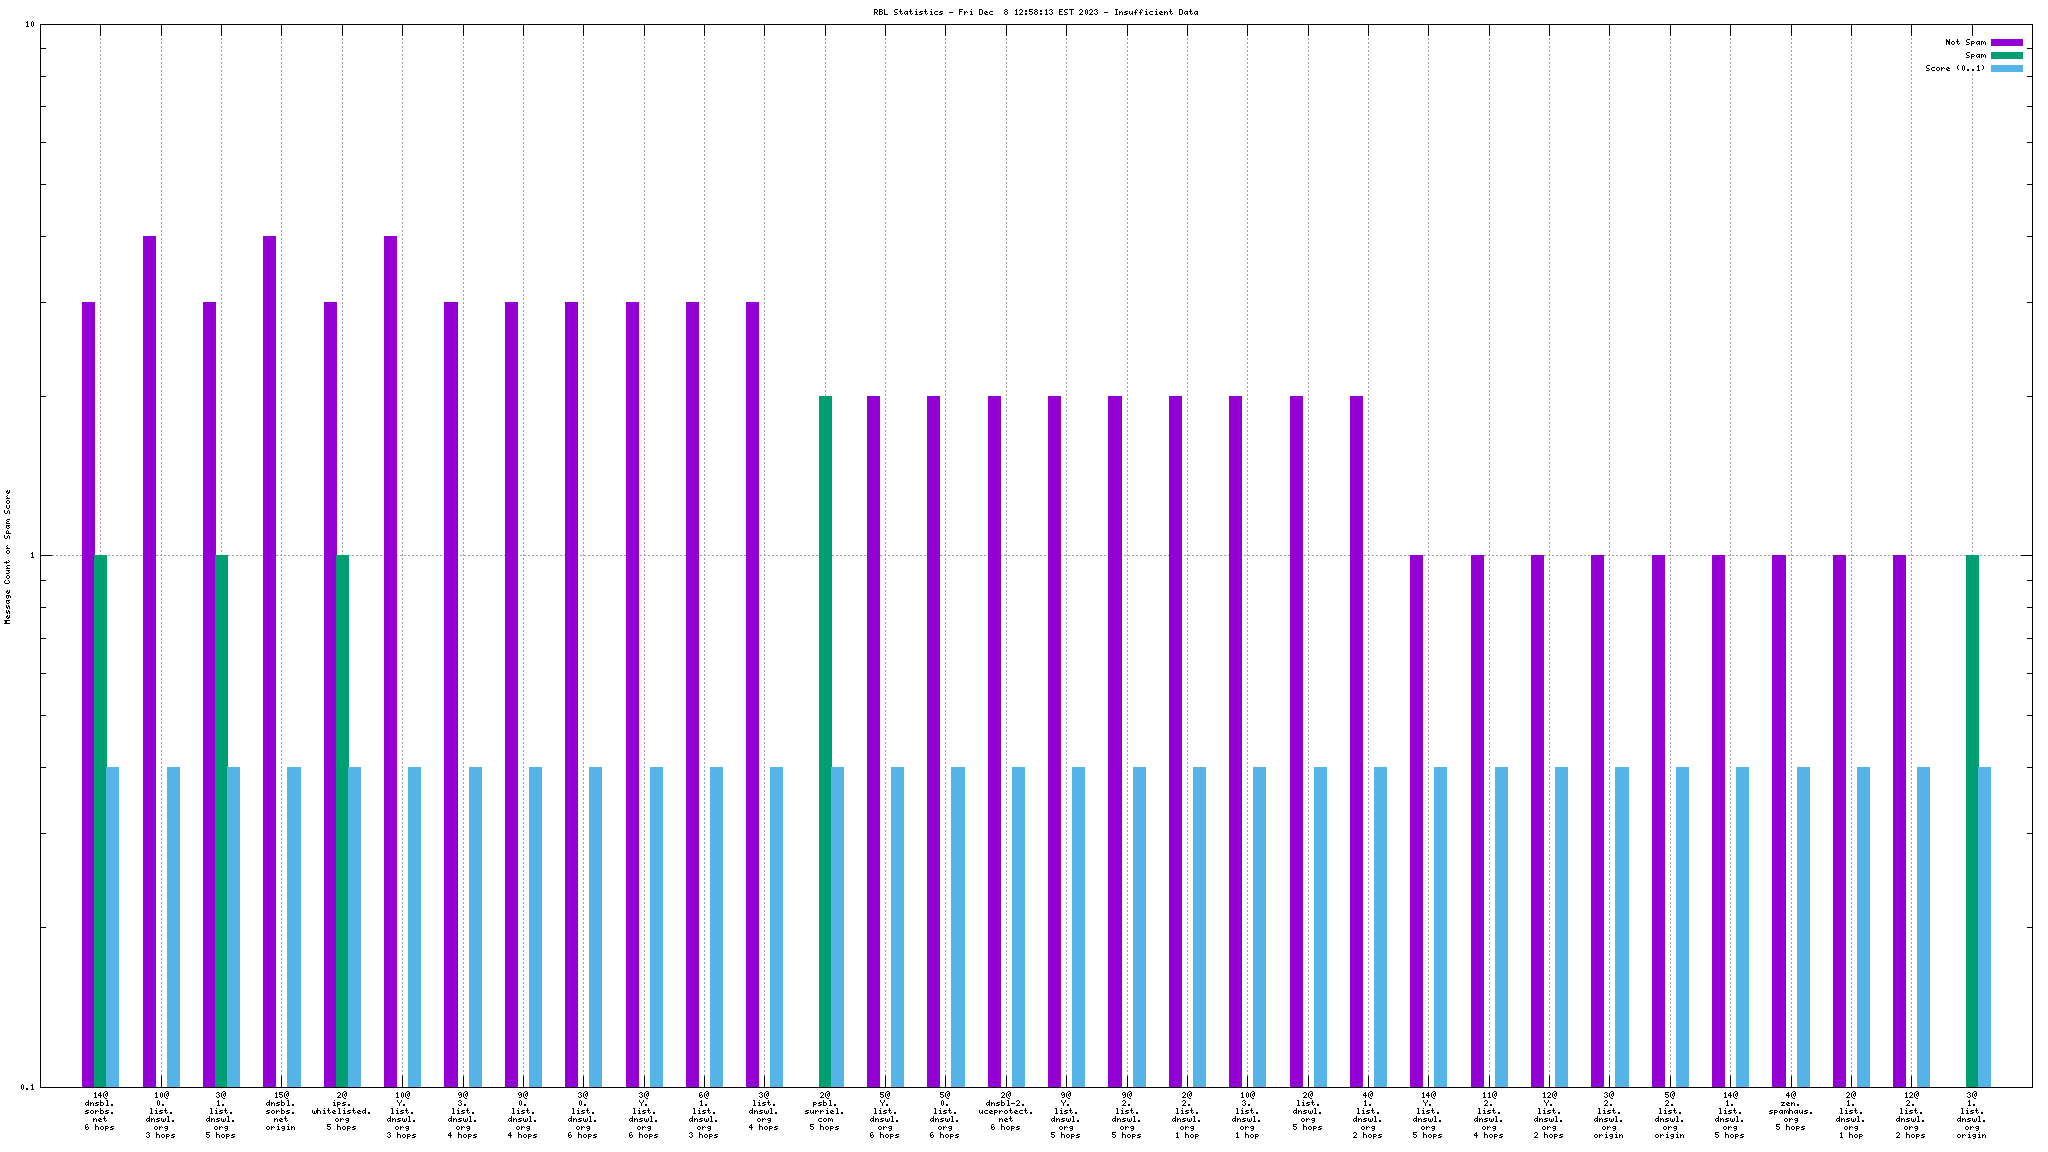
Task: Click the purple Not Spam legend swatch
Action: [2006, 43]
